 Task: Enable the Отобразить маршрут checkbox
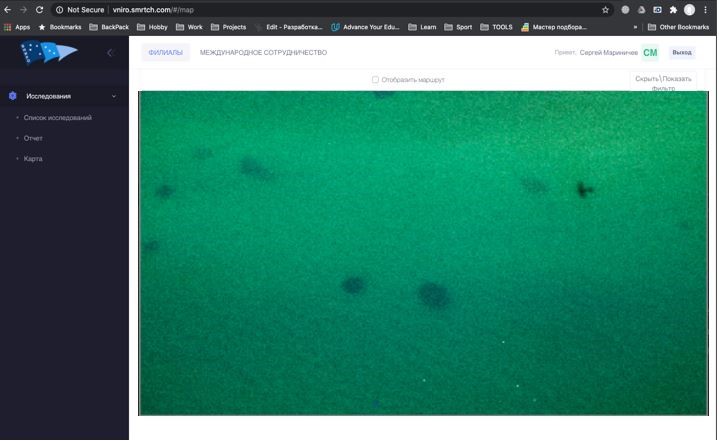pos(375,80)
